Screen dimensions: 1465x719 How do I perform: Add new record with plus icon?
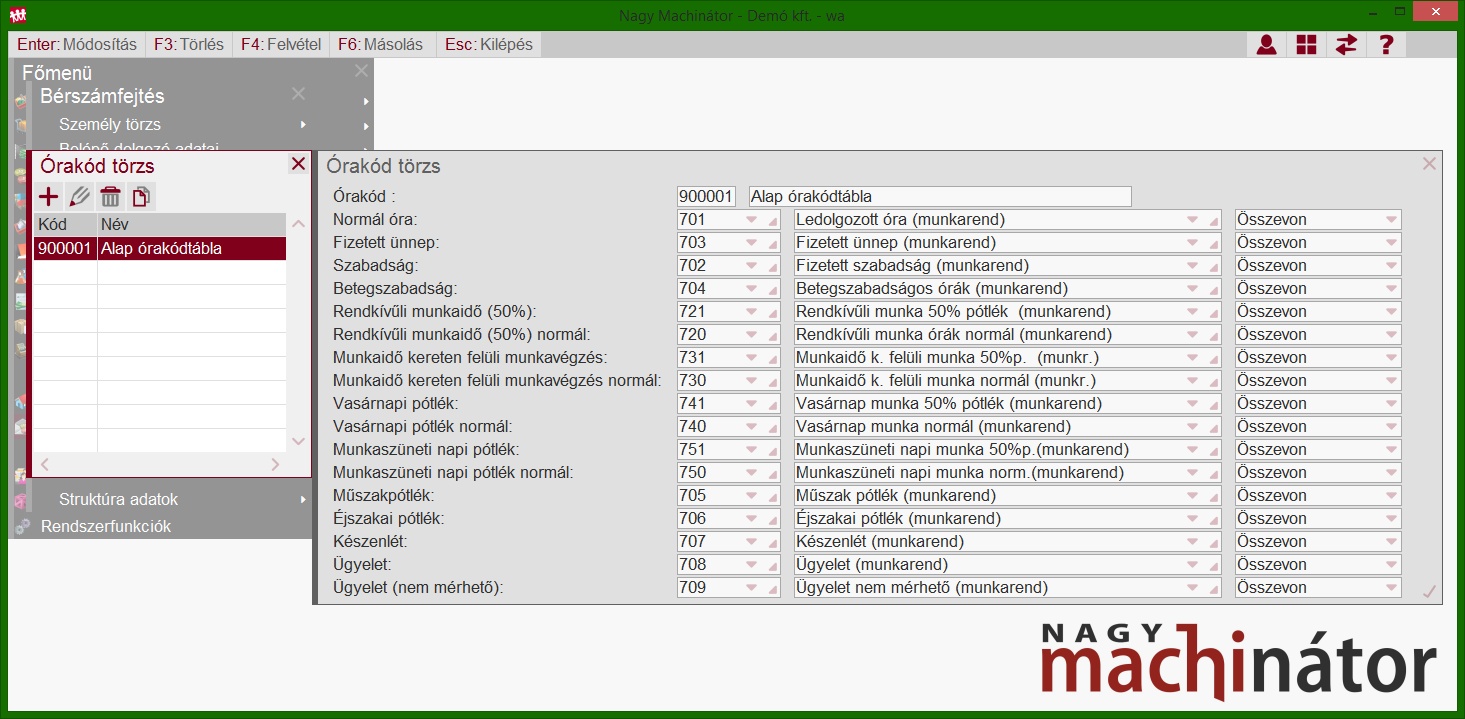point(48,196)
